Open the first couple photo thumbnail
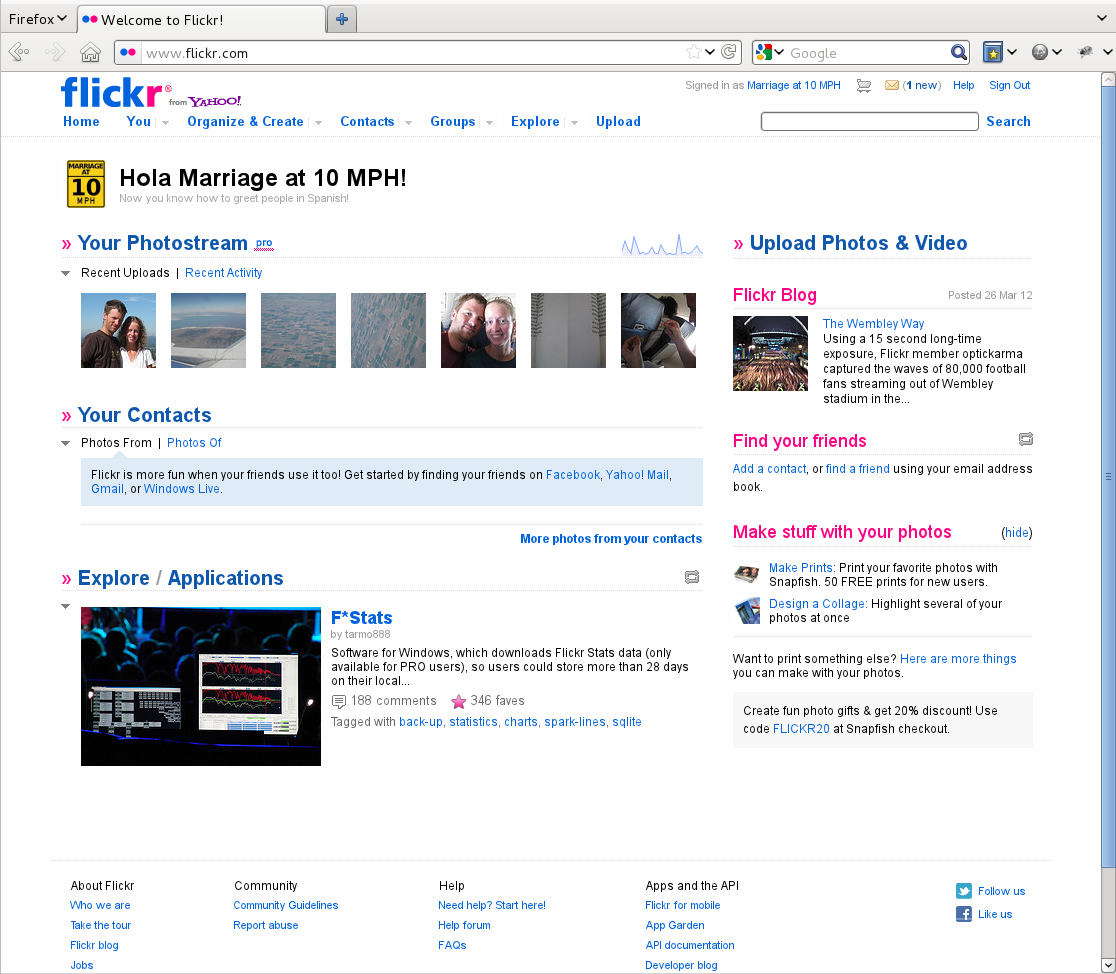This screenshot has width=1116, height=974. [118, 330]
